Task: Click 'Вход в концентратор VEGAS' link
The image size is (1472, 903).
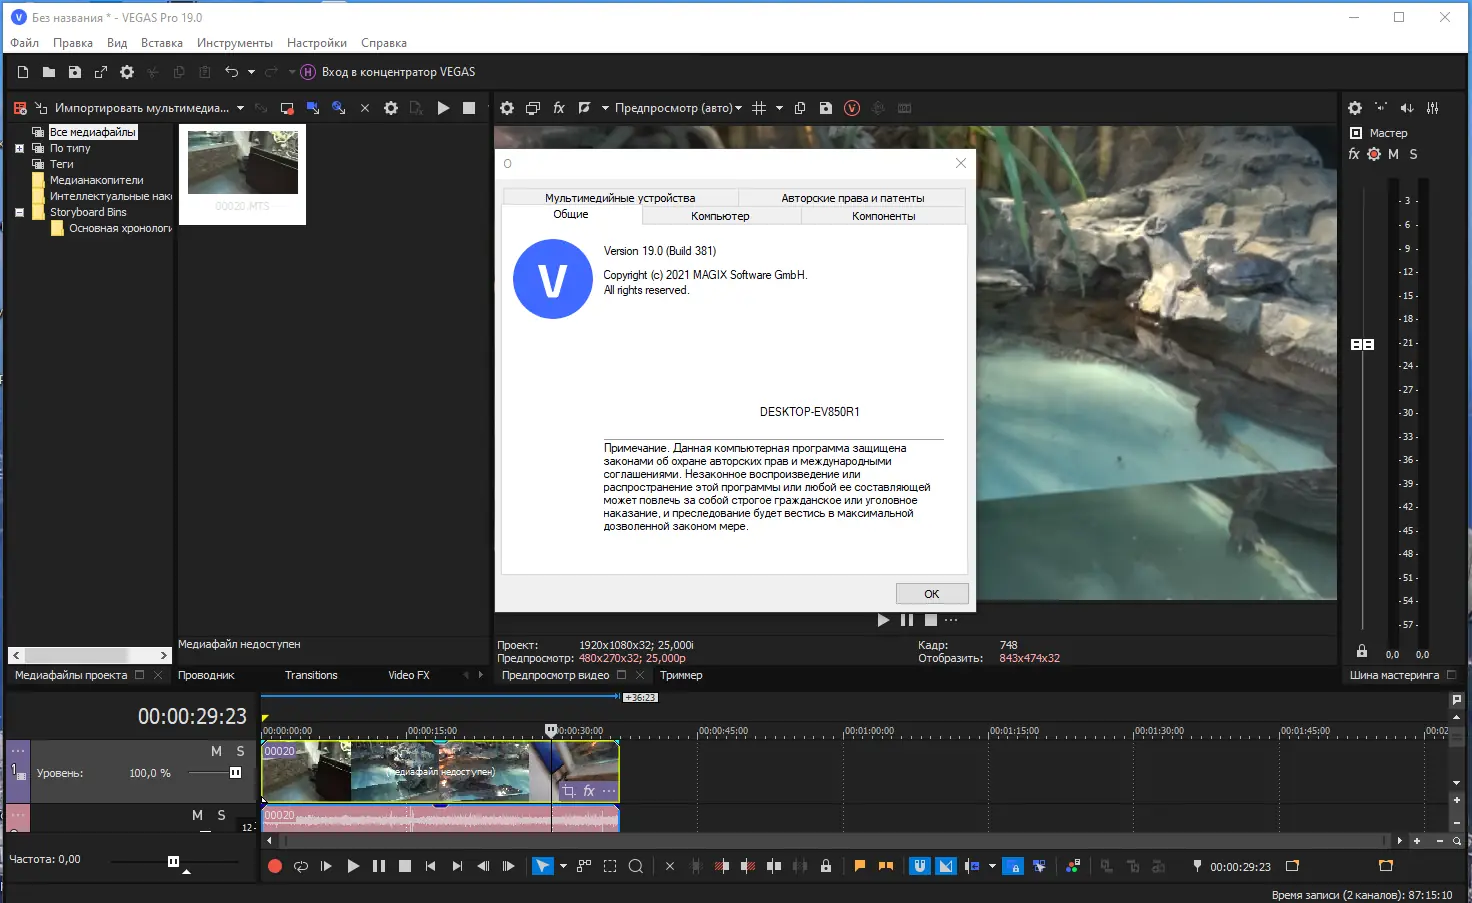Action: [398, 72]
